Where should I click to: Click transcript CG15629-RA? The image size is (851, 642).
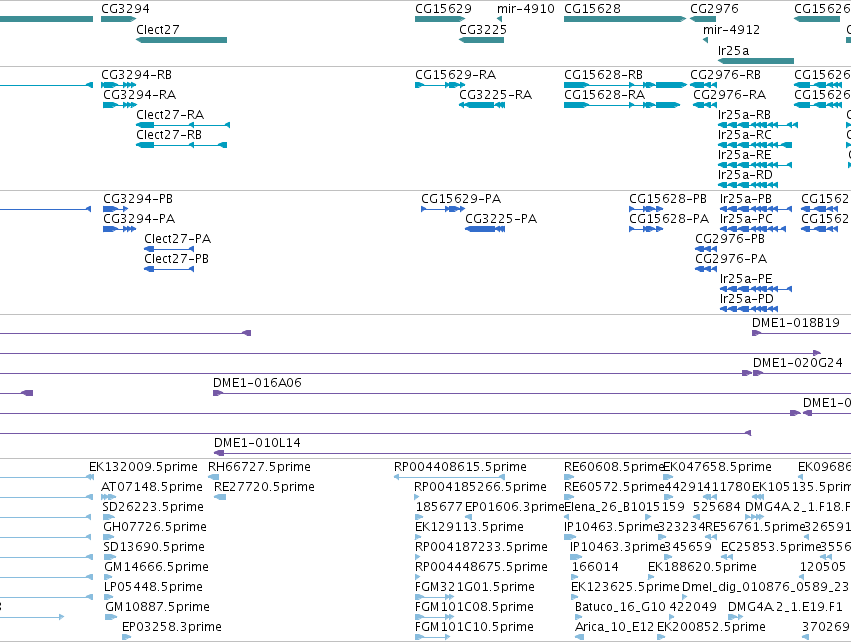440,85
